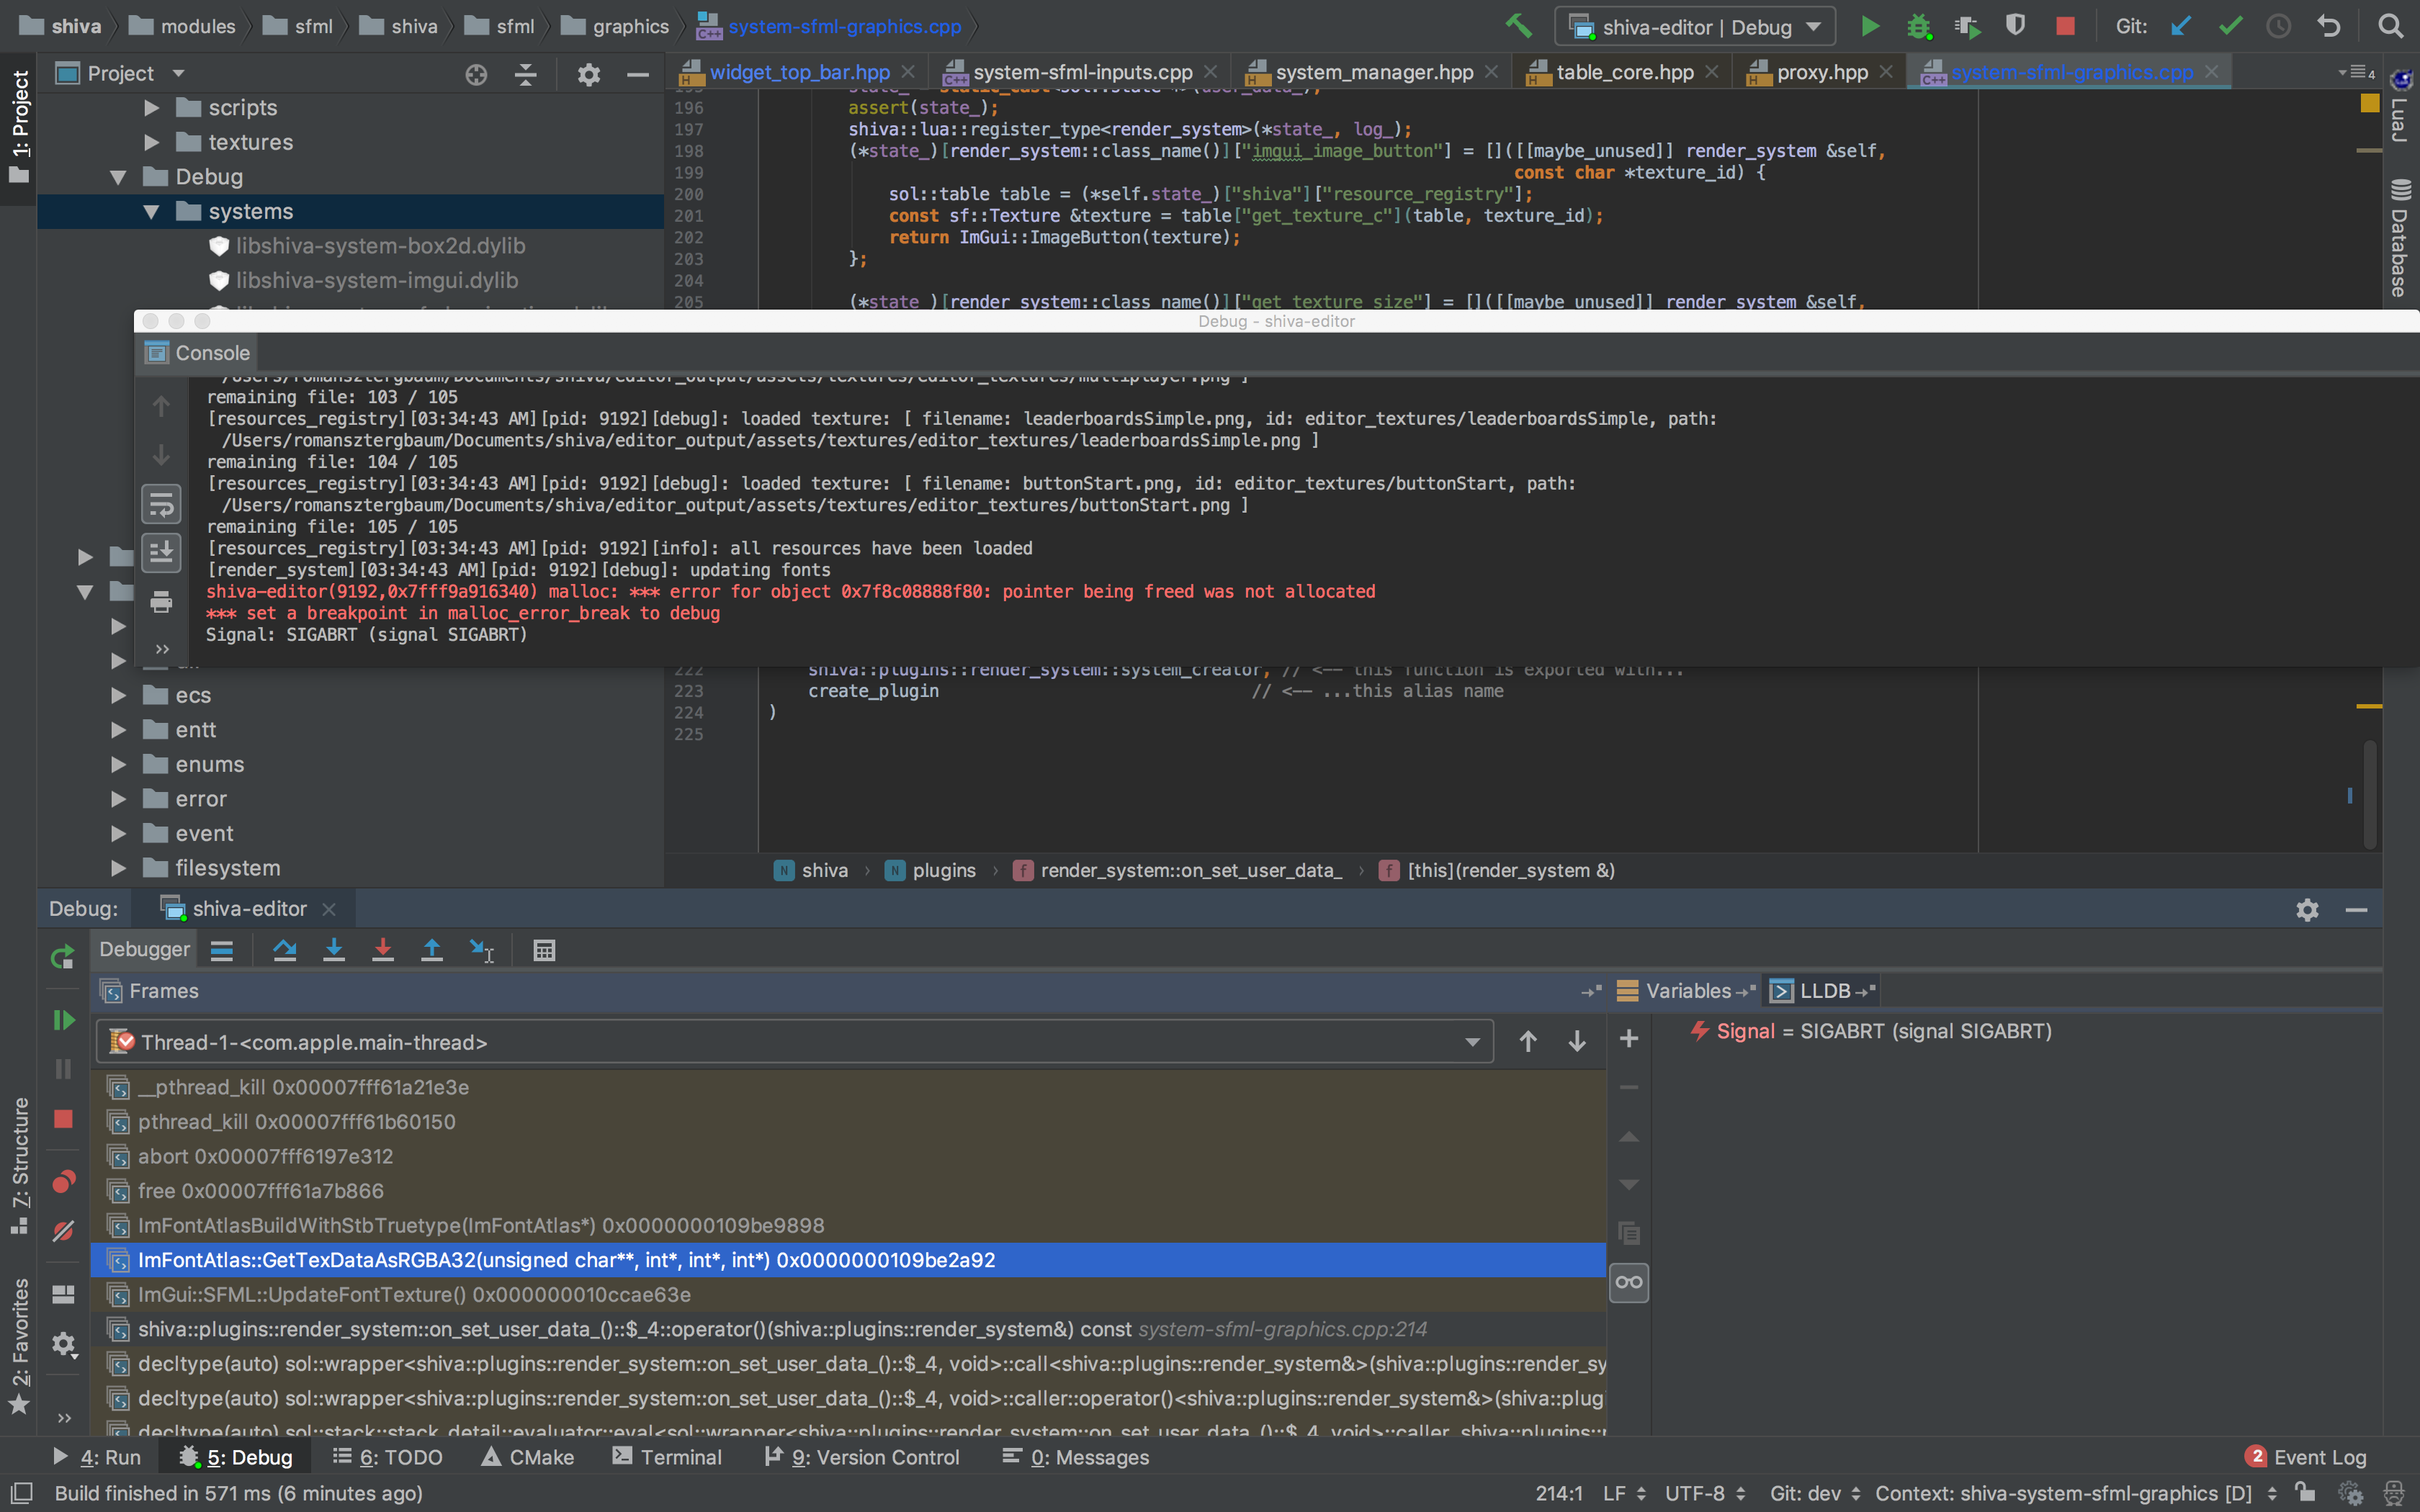The width and height of the screenshot is (2420, 1512).
Task: Step out of the current frame
Action: point(432,950)
